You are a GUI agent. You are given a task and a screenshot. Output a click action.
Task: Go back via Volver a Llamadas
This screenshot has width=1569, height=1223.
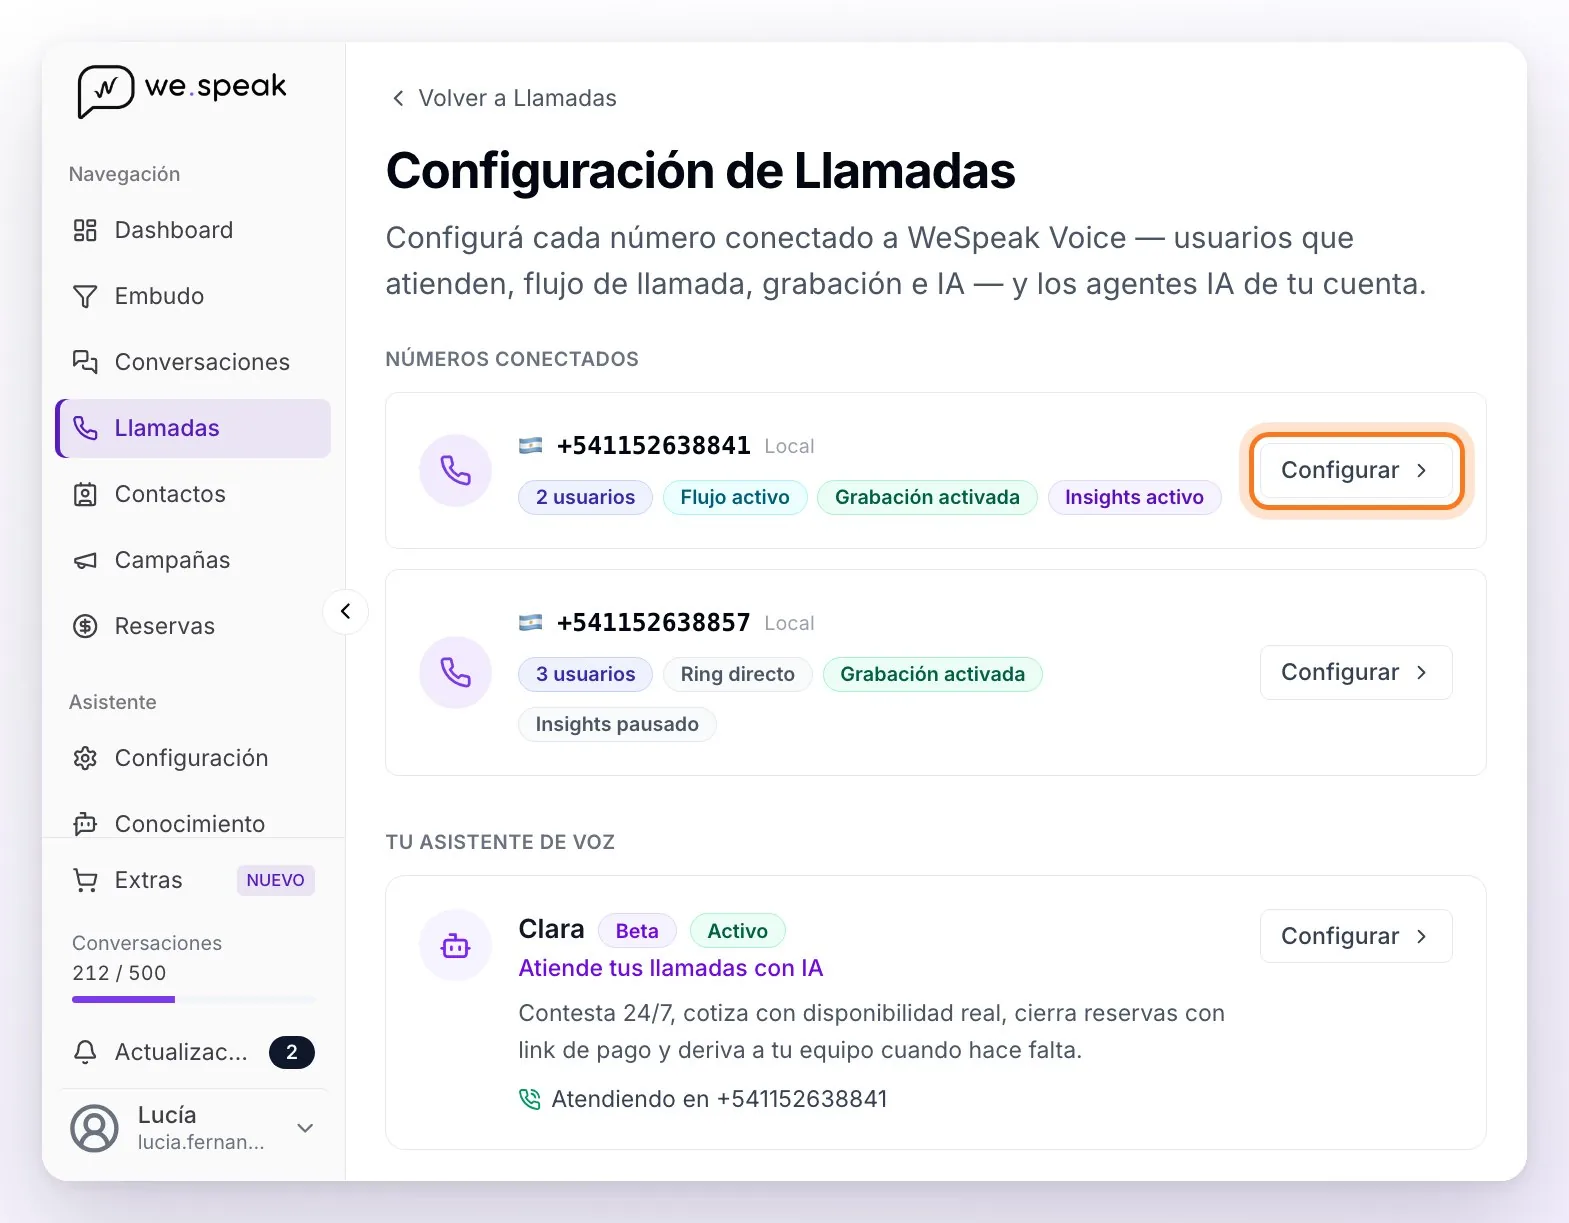click(503, 98)
